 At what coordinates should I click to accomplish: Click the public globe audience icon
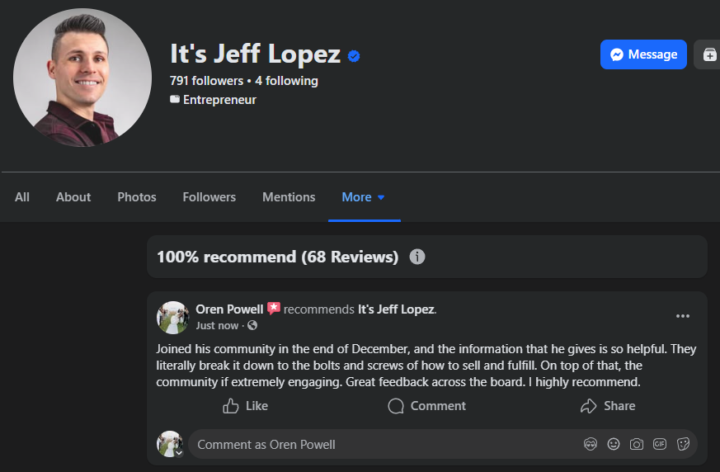[x=252, y=326]
